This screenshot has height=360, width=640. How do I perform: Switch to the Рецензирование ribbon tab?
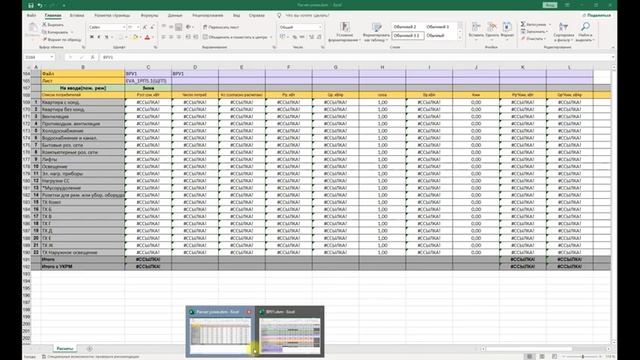point(207,16)
